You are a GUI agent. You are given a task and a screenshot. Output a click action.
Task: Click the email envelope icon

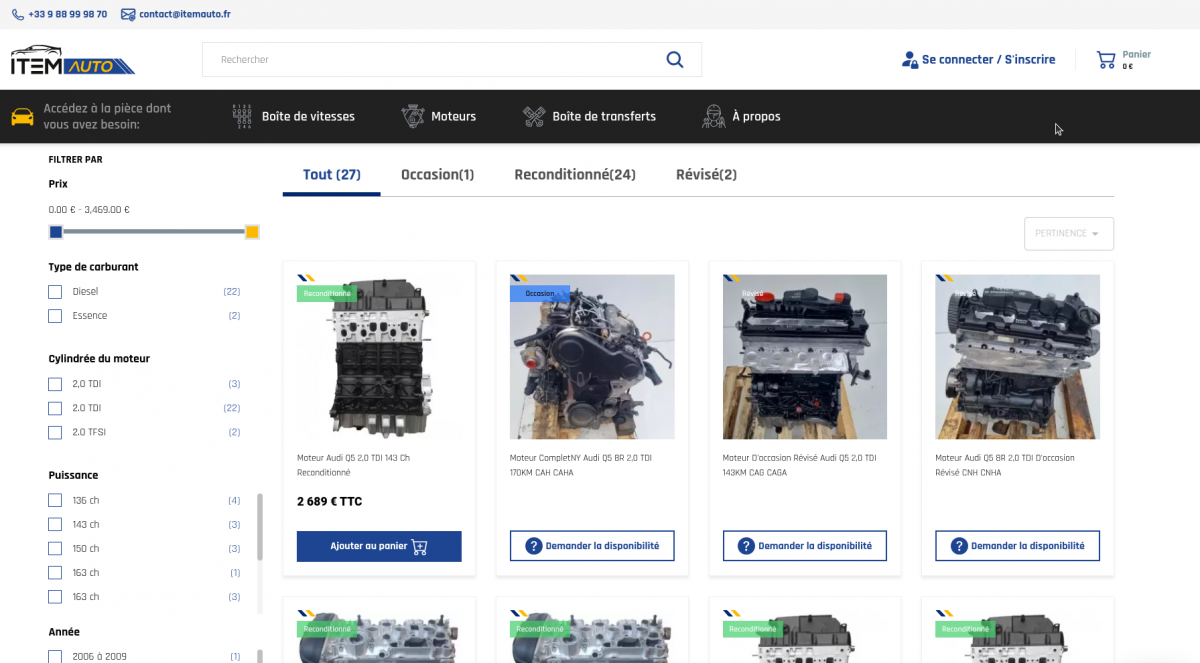(128, 15)
